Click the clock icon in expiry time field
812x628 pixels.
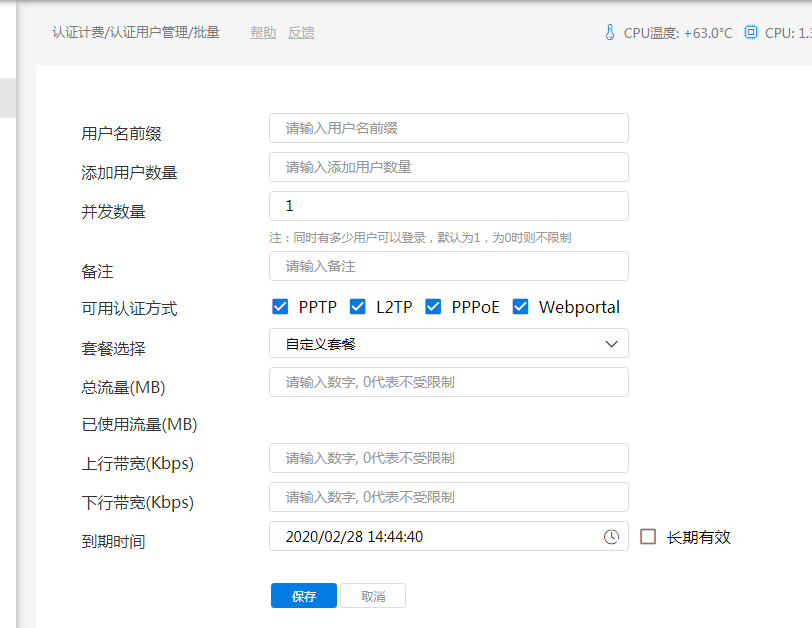pyautogui.click(x=611, y=537)
